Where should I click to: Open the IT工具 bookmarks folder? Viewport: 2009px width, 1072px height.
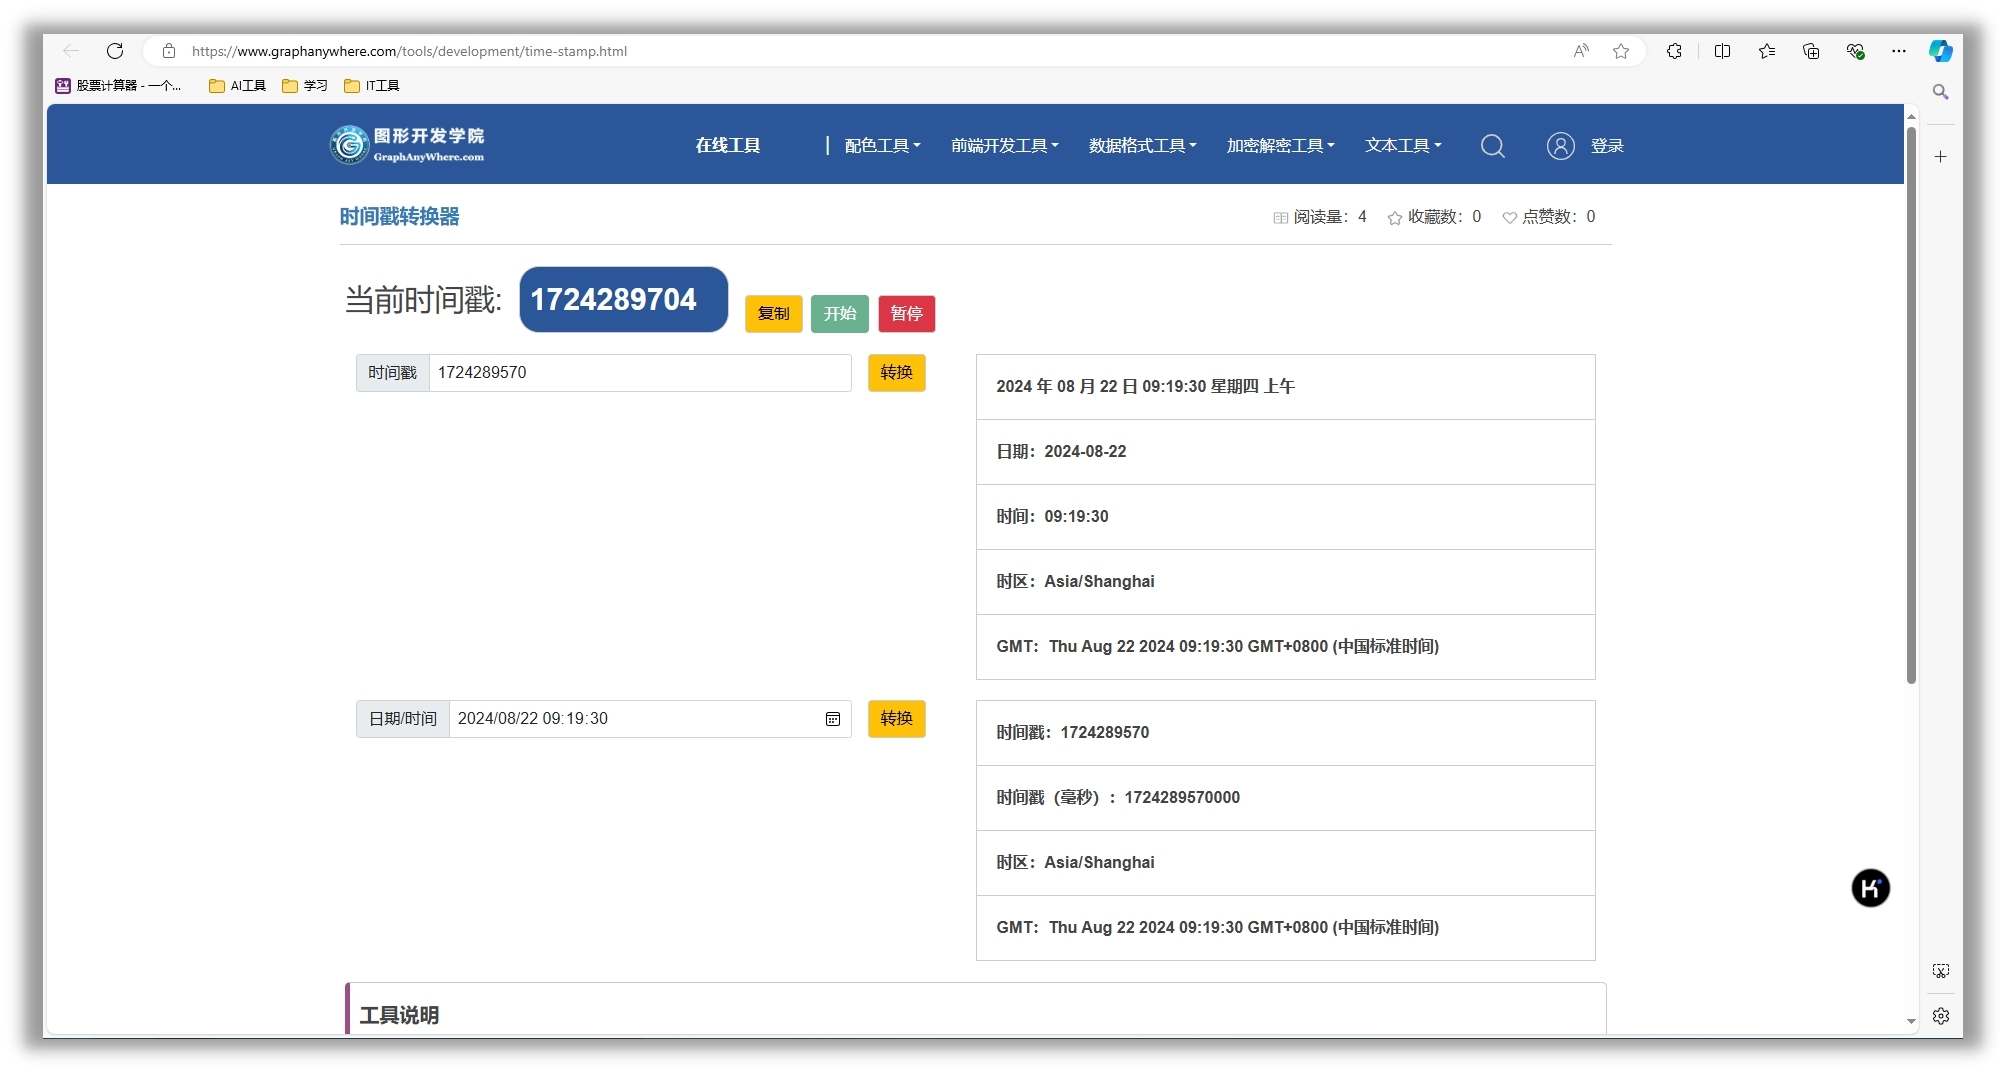coord(372,86)
